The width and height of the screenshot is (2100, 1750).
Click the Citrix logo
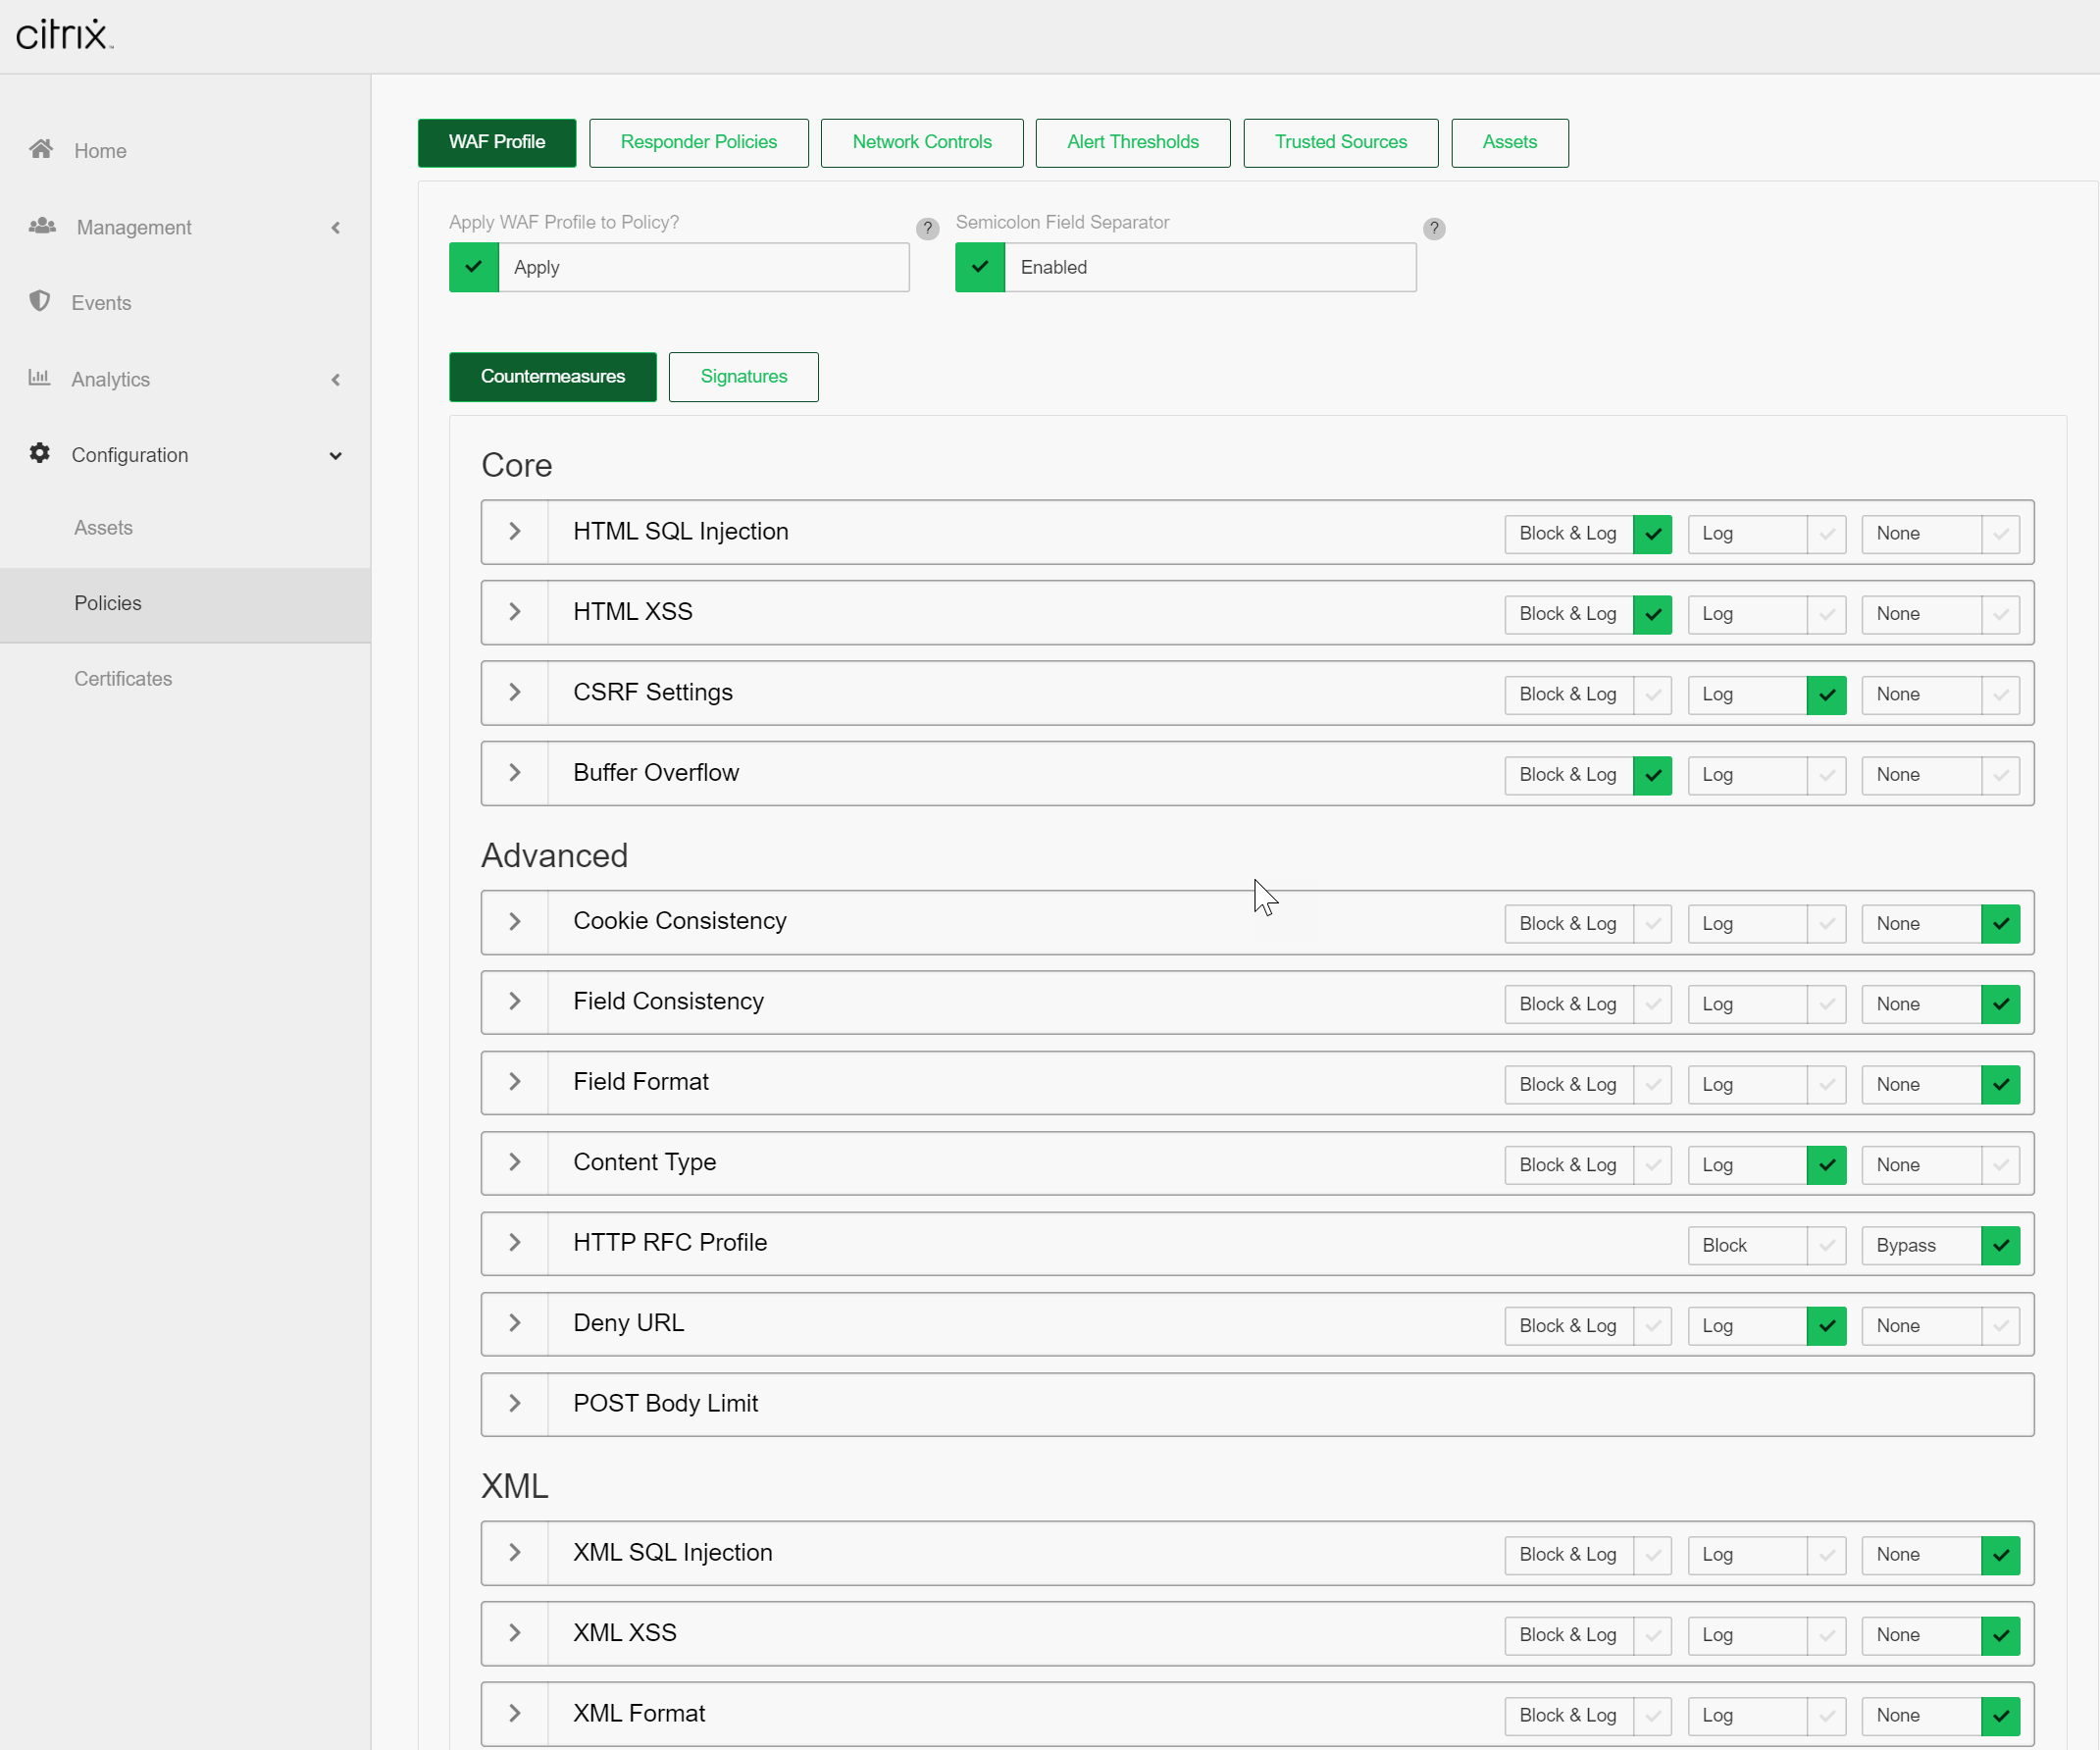click(64, 35)
